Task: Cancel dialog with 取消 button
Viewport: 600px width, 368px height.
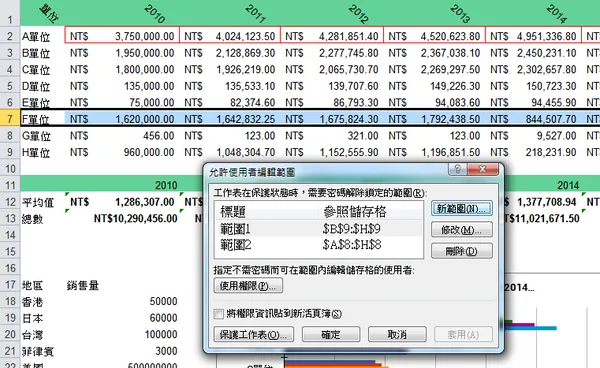Action: coord(397,334)
